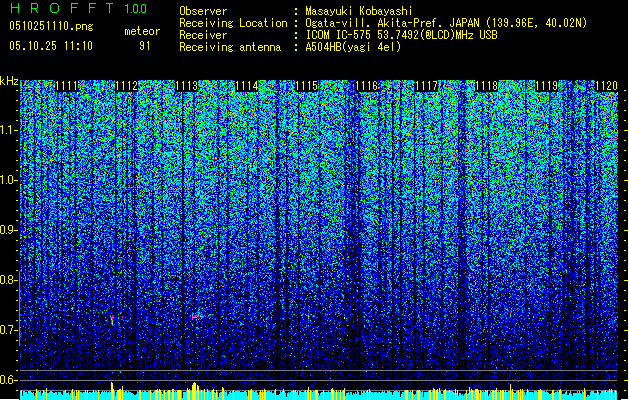Click the Observer label
629x400 pixels.
pos(203,11)
